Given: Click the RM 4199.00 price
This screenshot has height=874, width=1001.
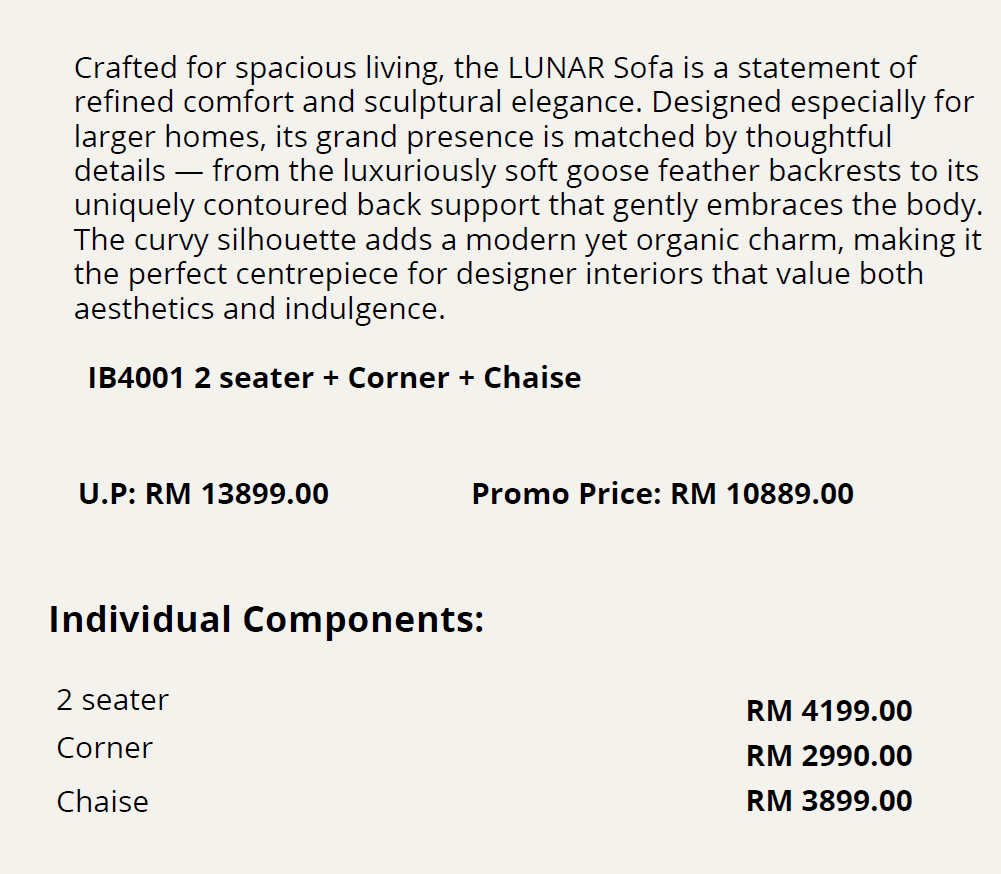Looking at the screenshot, I should pos(829,711).
